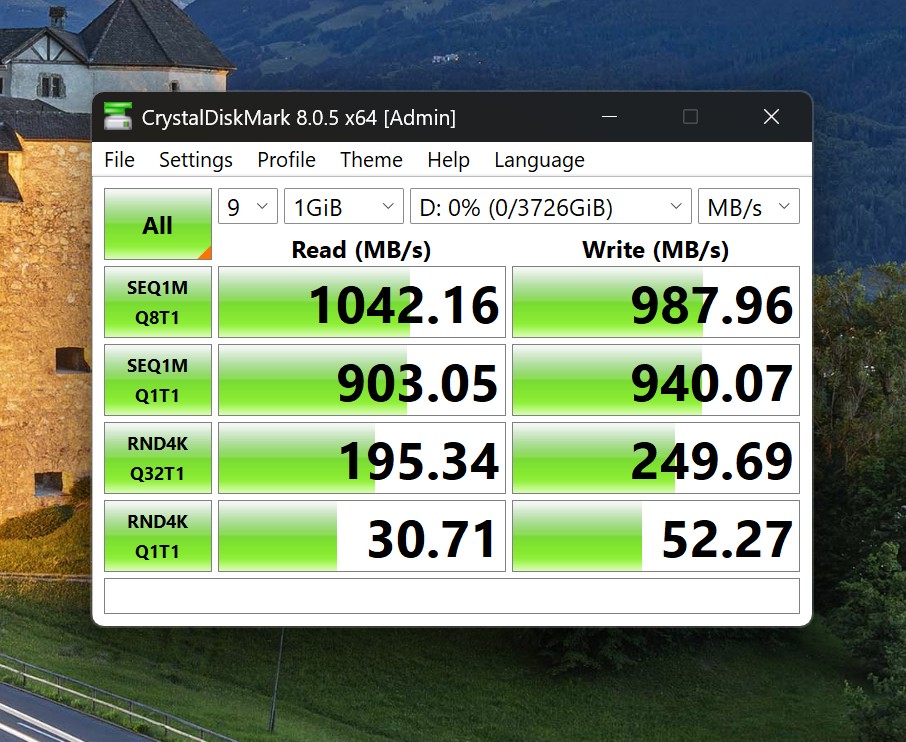Open the Profile menu
Viewport: 906px width, 742px height.
(286, 160)
